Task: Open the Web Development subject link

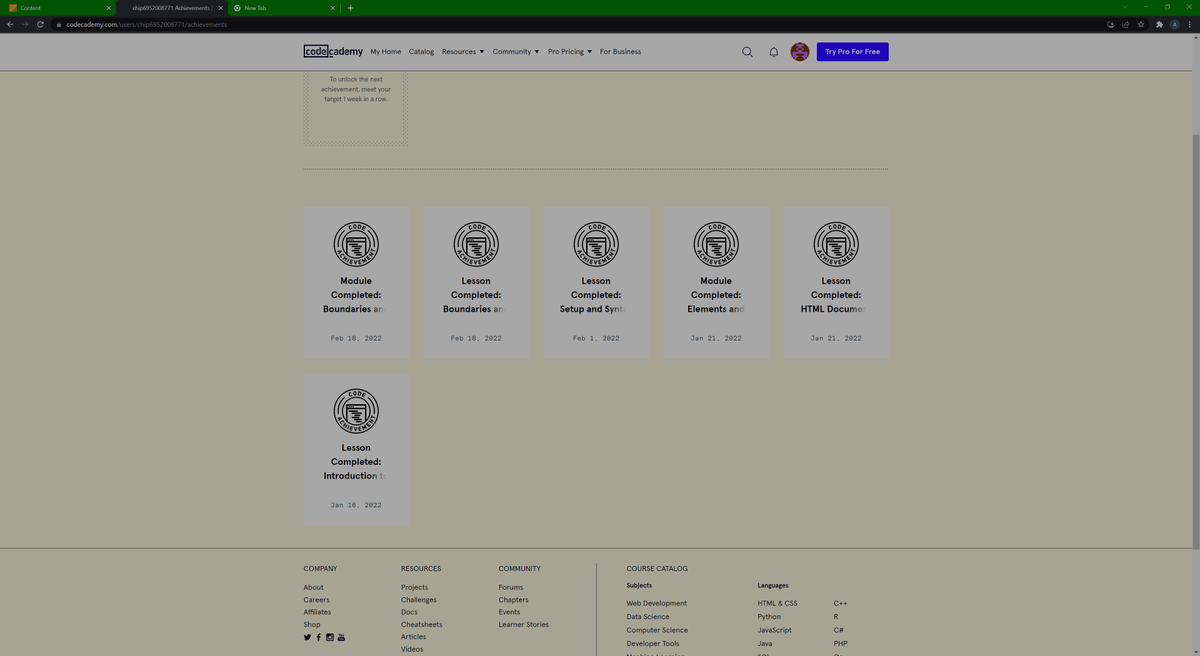Action: click(657, 603)
